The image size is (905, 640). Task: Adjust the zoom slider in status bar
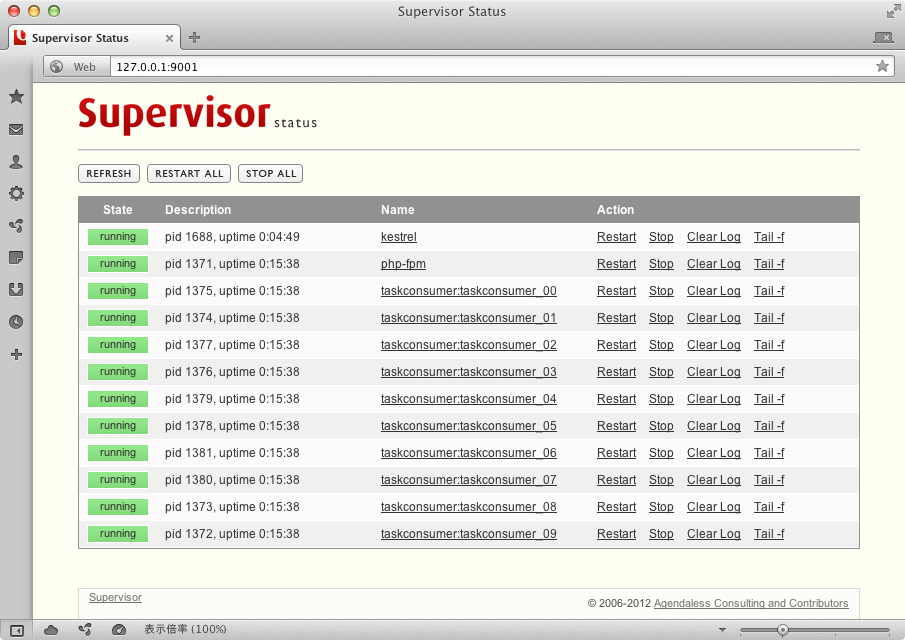(783, 630)
